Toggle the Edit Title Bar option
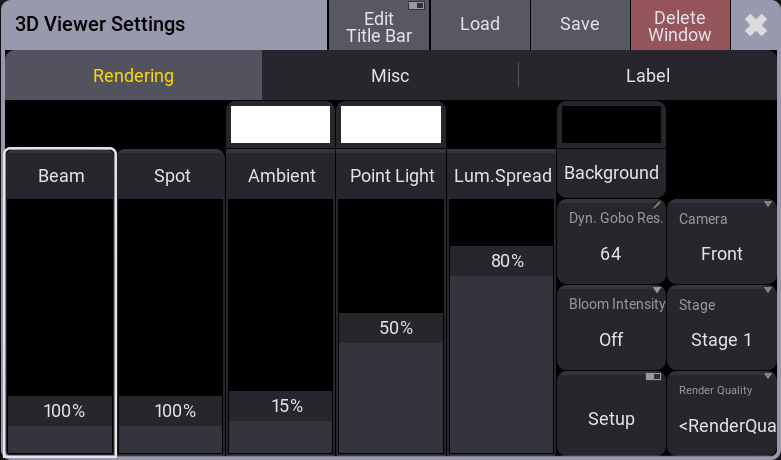Viewport: 781px width, 460px height. click(379, 25)
